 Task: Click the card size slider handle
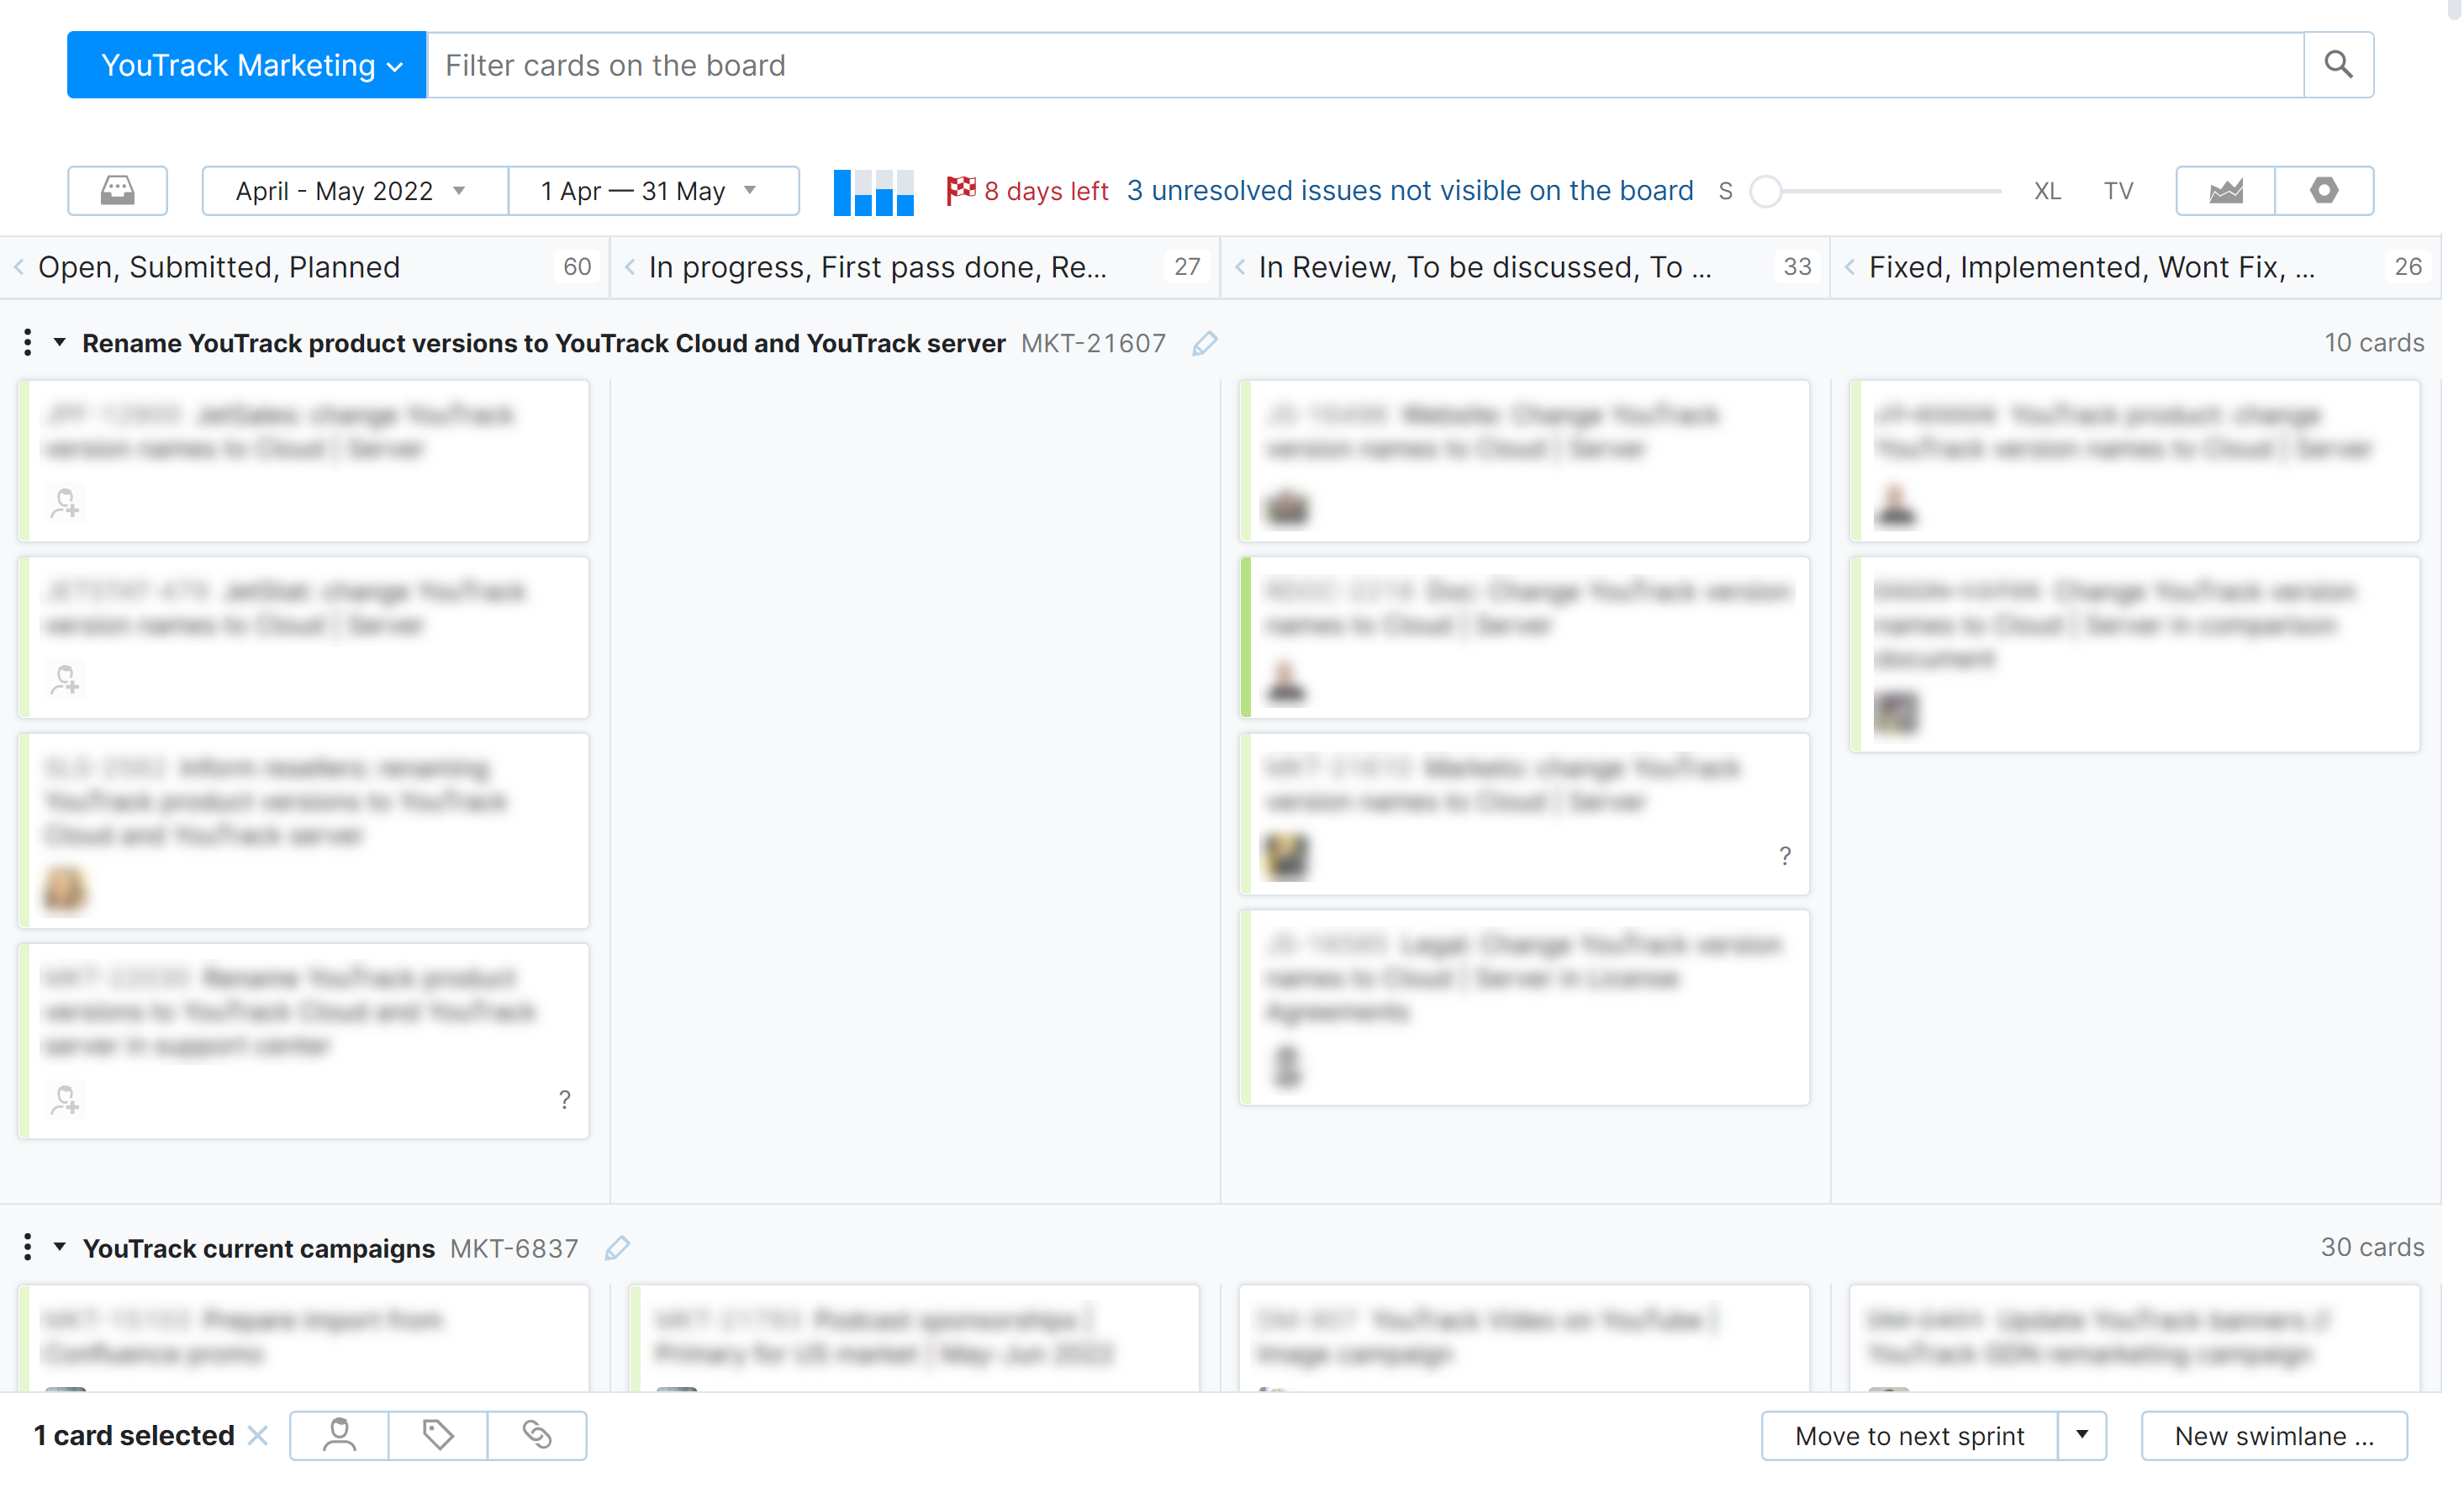1766,191
